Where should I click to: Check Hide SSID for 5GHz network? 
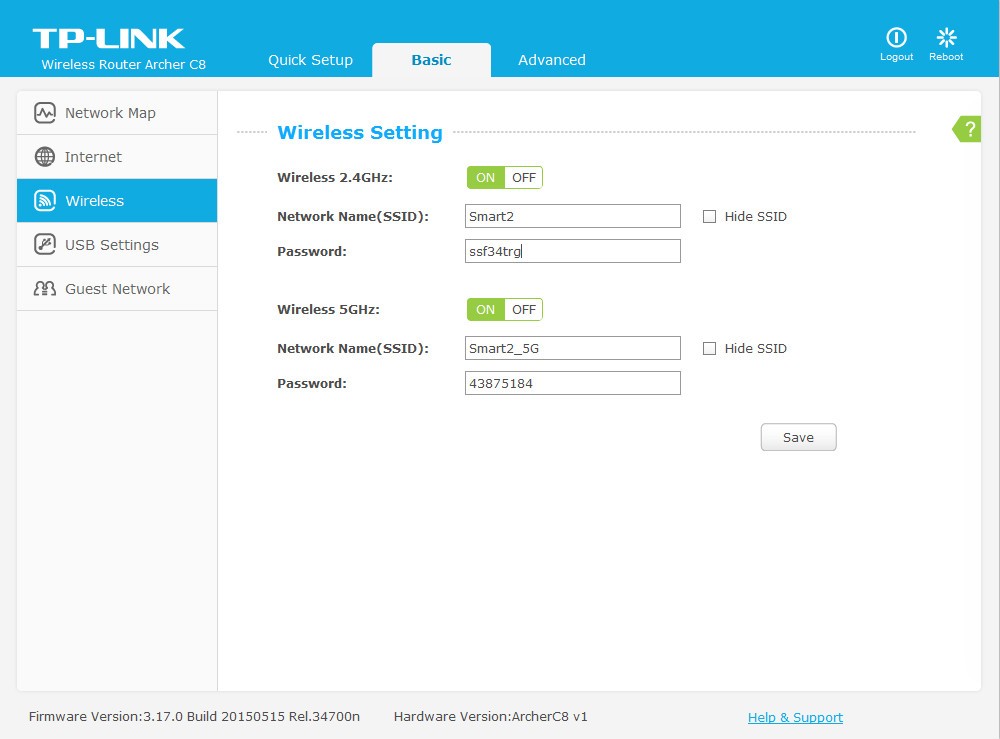pos(709,349)
